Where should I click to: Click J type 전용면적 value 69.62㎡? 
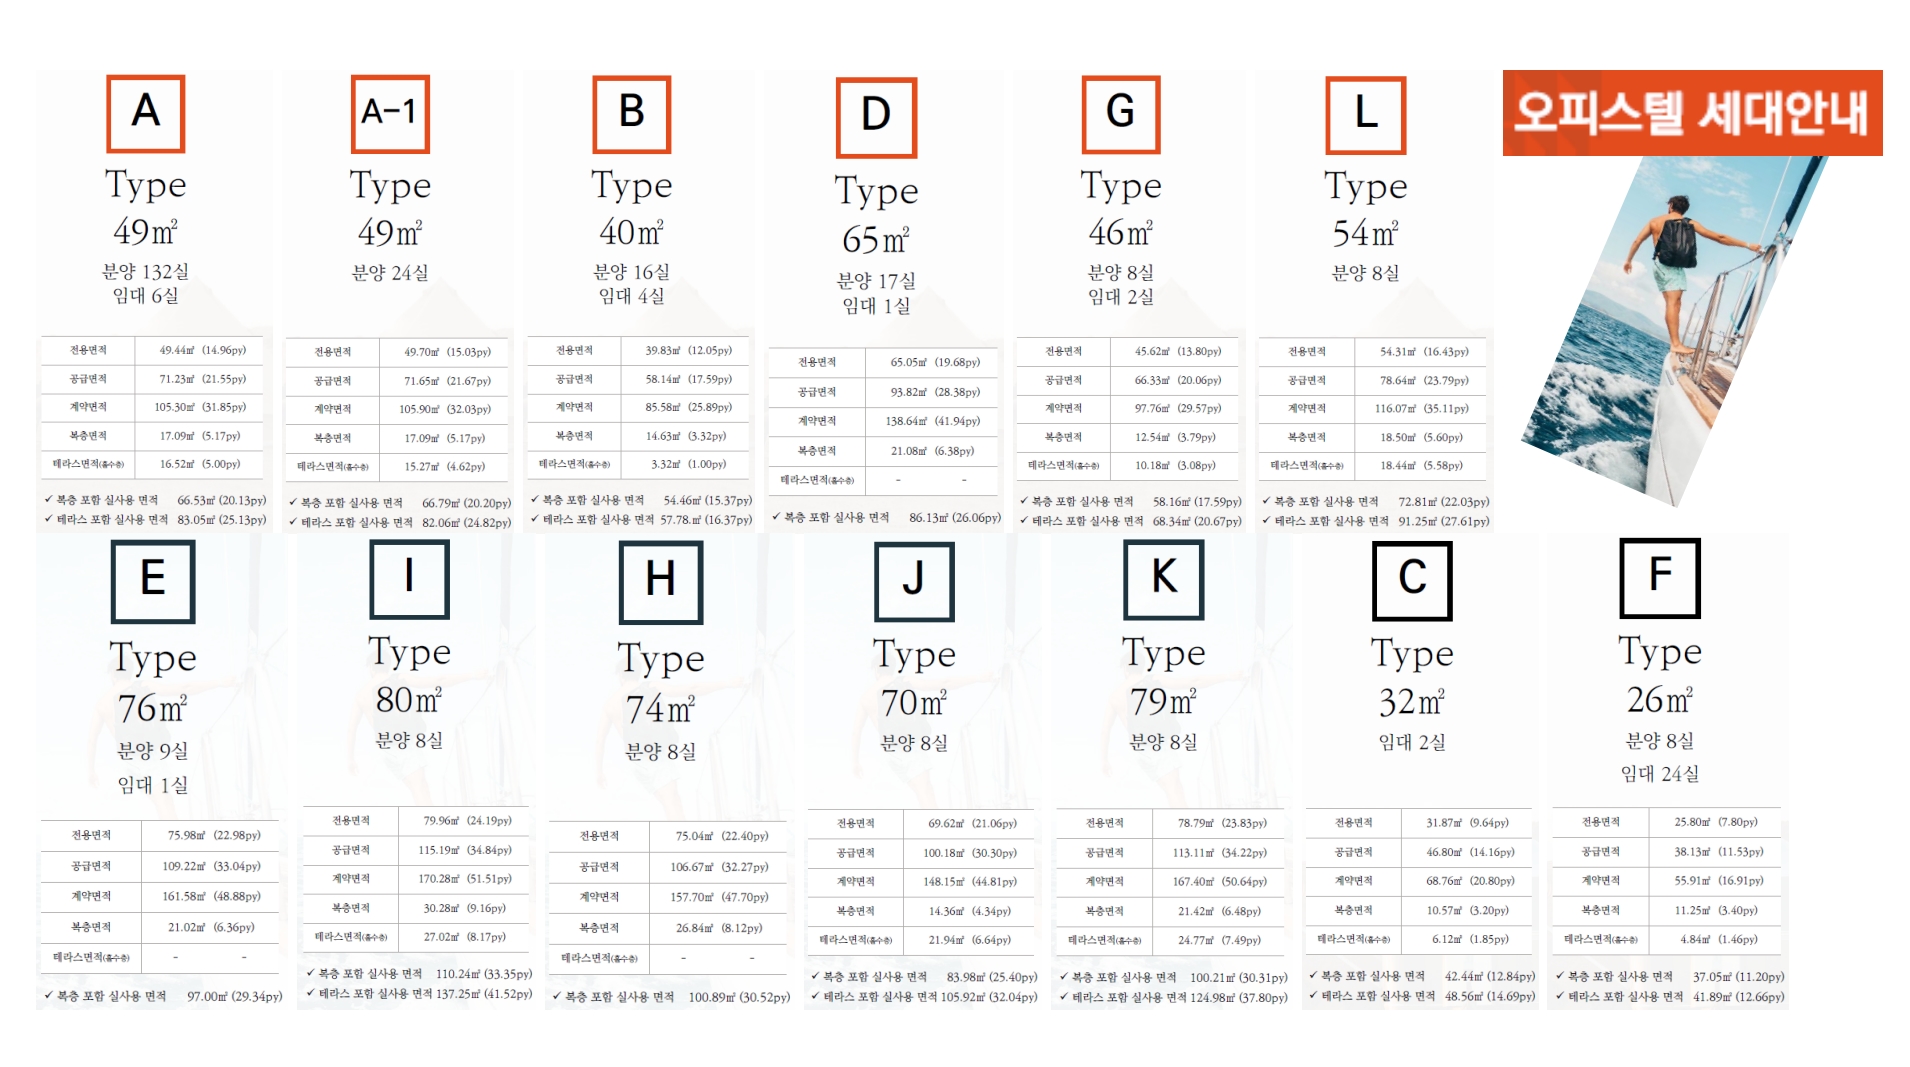(973, 823)
